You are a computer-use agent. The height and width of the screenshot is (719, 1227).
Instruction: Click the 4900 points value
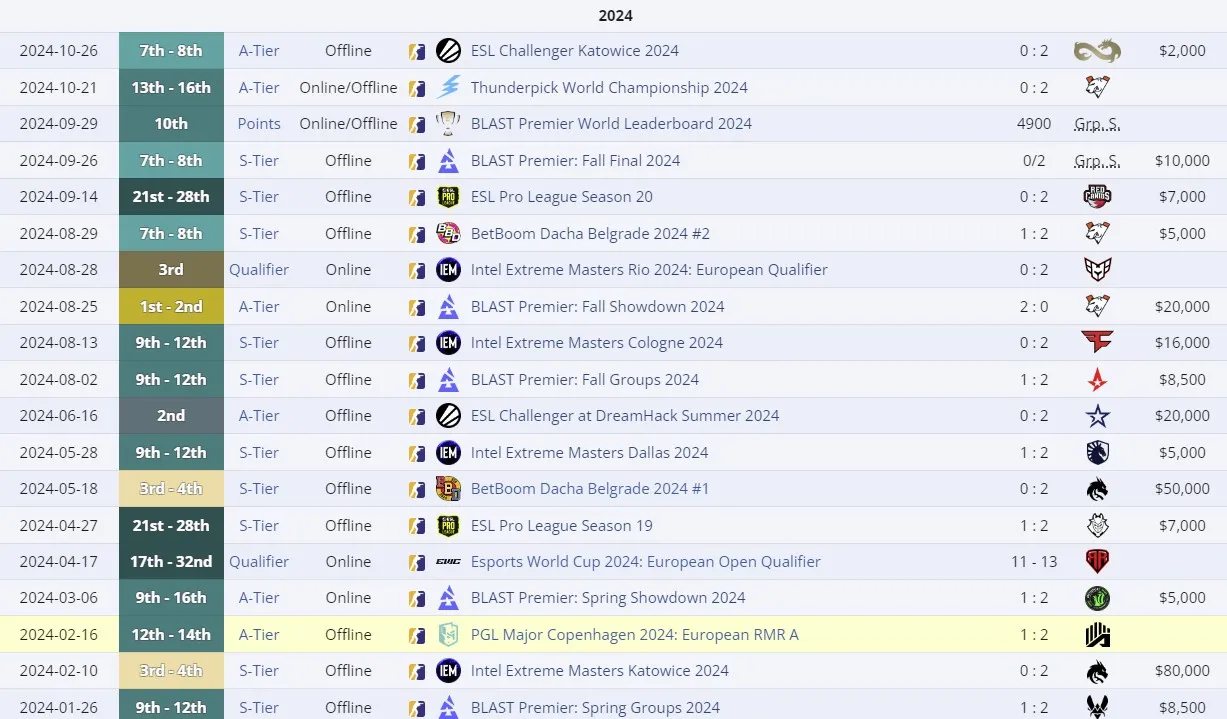(1034, 124)
